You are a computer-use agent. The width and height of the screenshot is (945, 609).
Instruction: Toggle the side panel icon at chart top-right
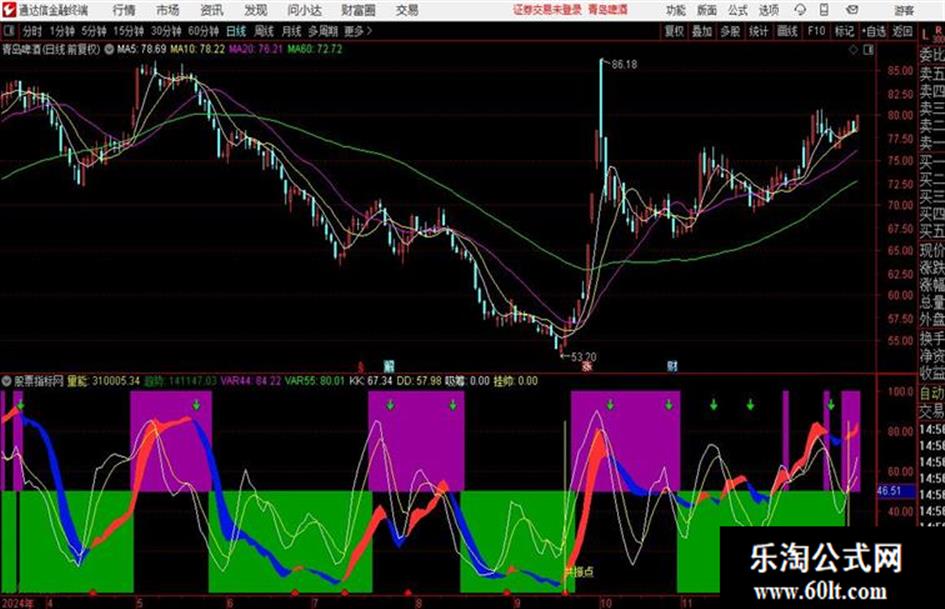click(x=868, y=50)
